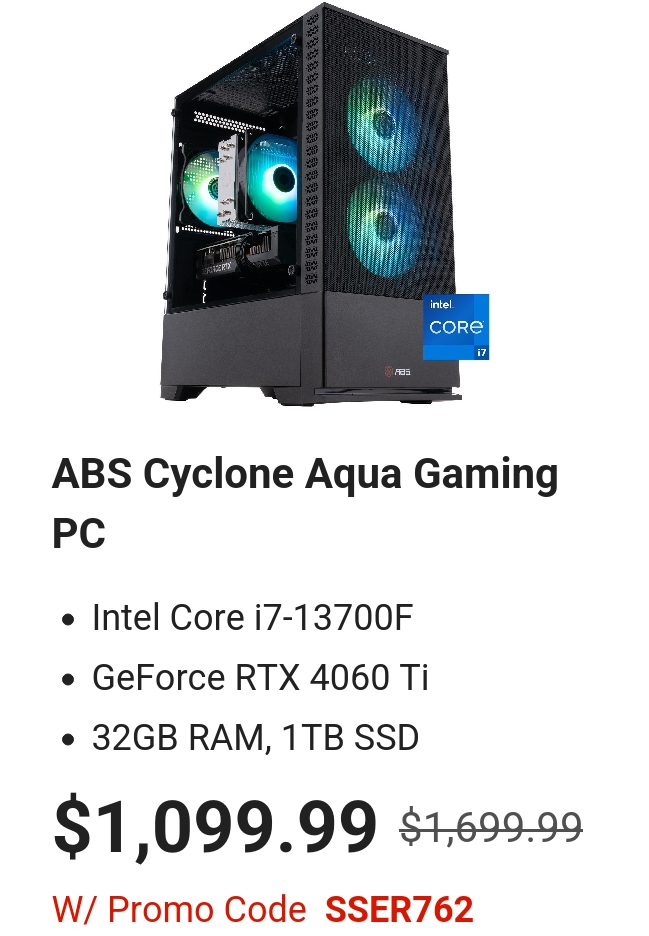Click the Intel Core i7 badge
The width and height of the screenshot is (649, 936).
point(456,327)
